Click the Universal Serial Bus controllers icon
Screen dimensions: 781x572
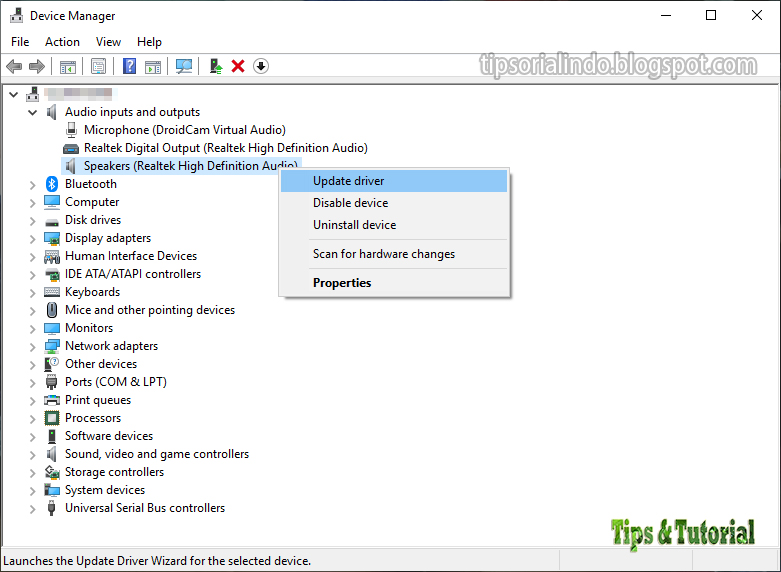[x=51, y=508]
